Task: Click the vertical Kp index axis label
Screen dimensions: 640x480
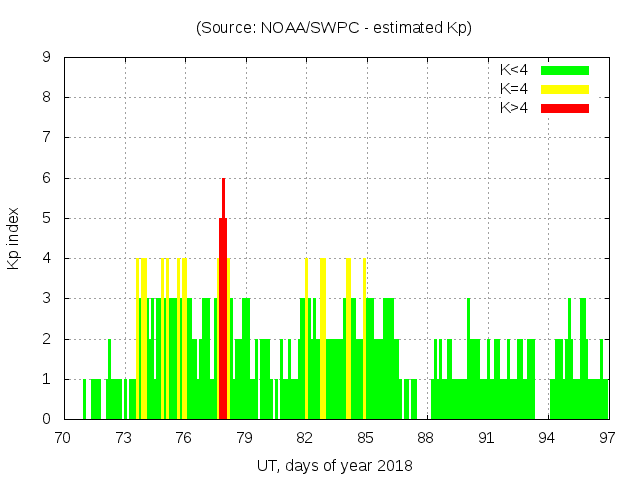Action: coord(14,238)
